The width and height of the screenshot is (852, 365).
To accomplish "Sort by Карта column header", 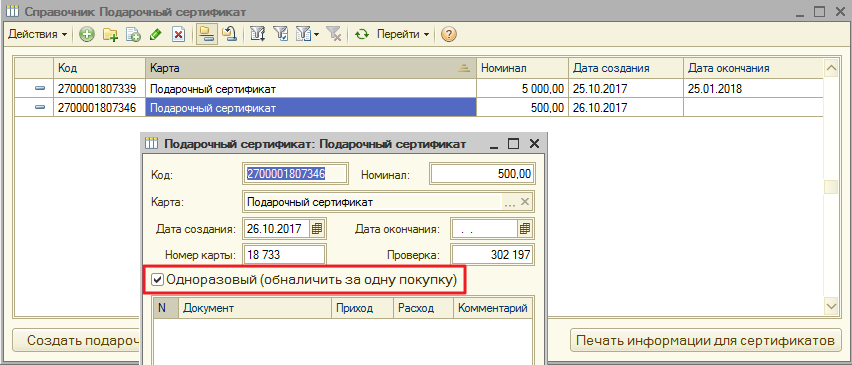I will (311, 68).
